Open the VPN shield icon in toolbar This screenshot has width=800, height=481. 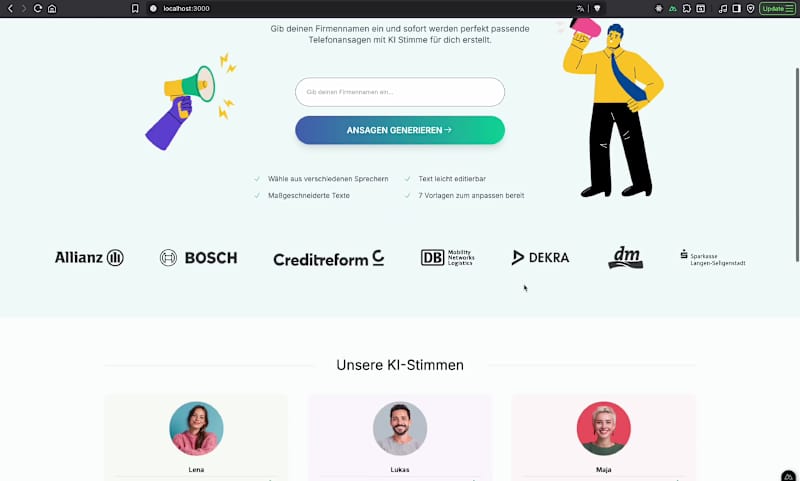pyautogui.click(x=751, y=9)
